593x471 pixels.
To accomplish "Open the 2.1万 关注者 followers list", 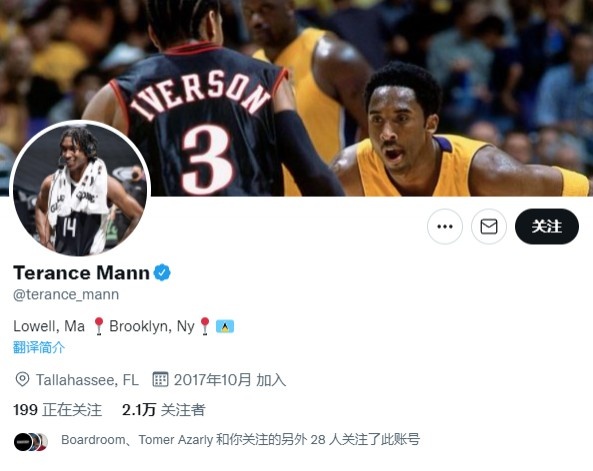I will coord(163,410).
